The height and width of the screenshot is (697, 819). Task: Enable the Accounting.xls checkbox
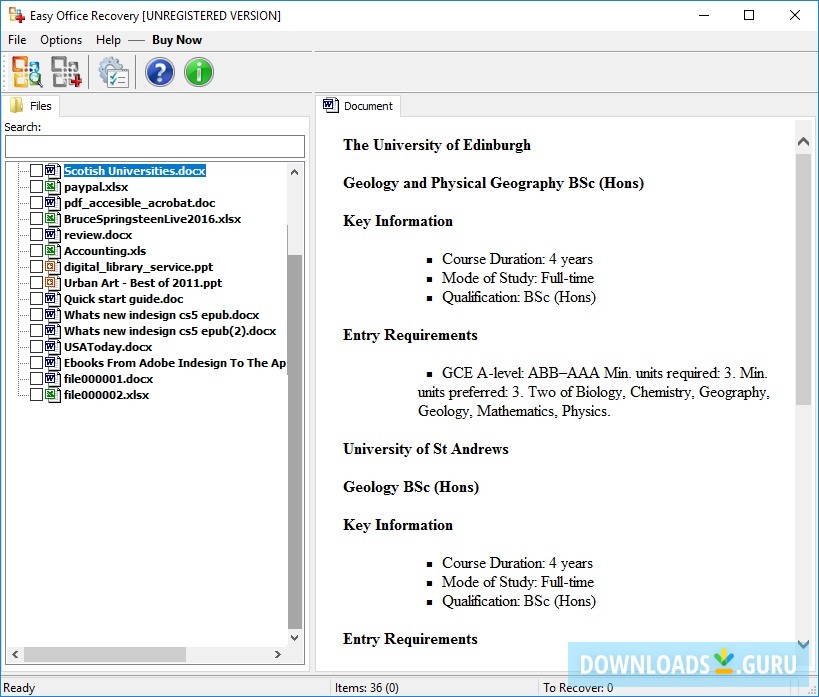coord(36,251)
